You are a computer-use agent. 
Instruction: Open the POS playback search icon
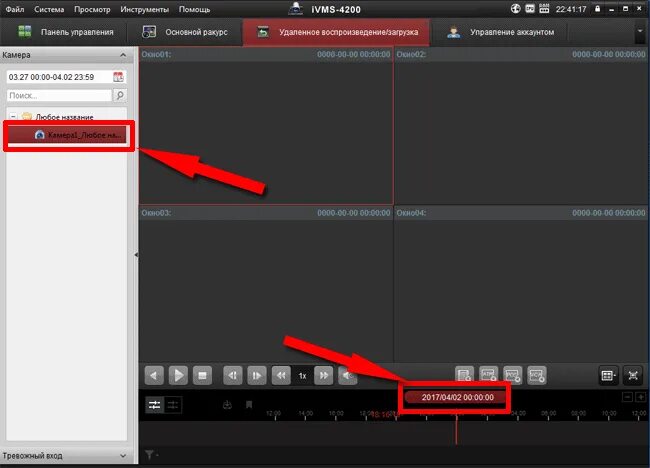point(512,376)
